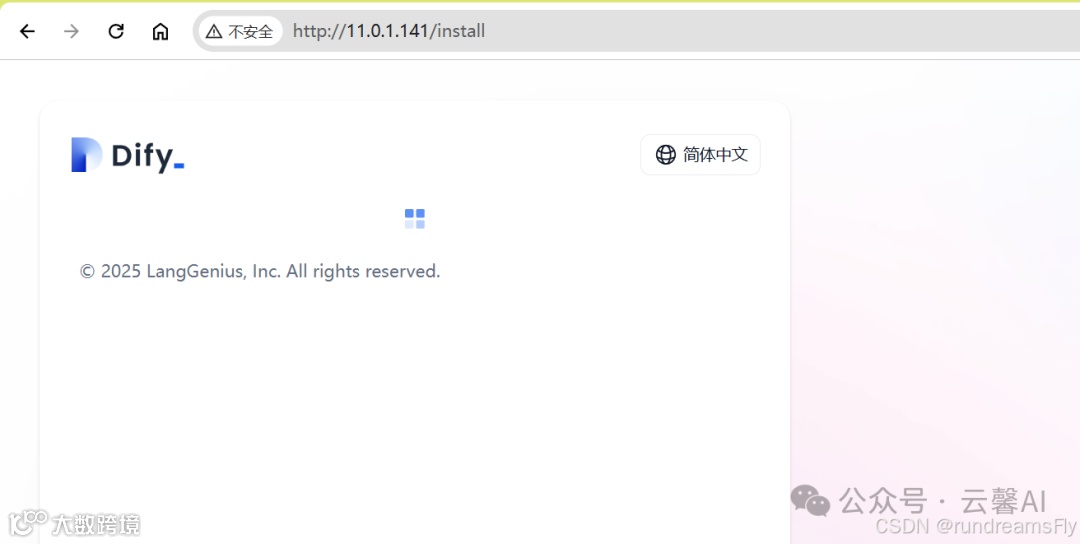
Task: Click the globe icon in language selector
Action: point(665,155)
